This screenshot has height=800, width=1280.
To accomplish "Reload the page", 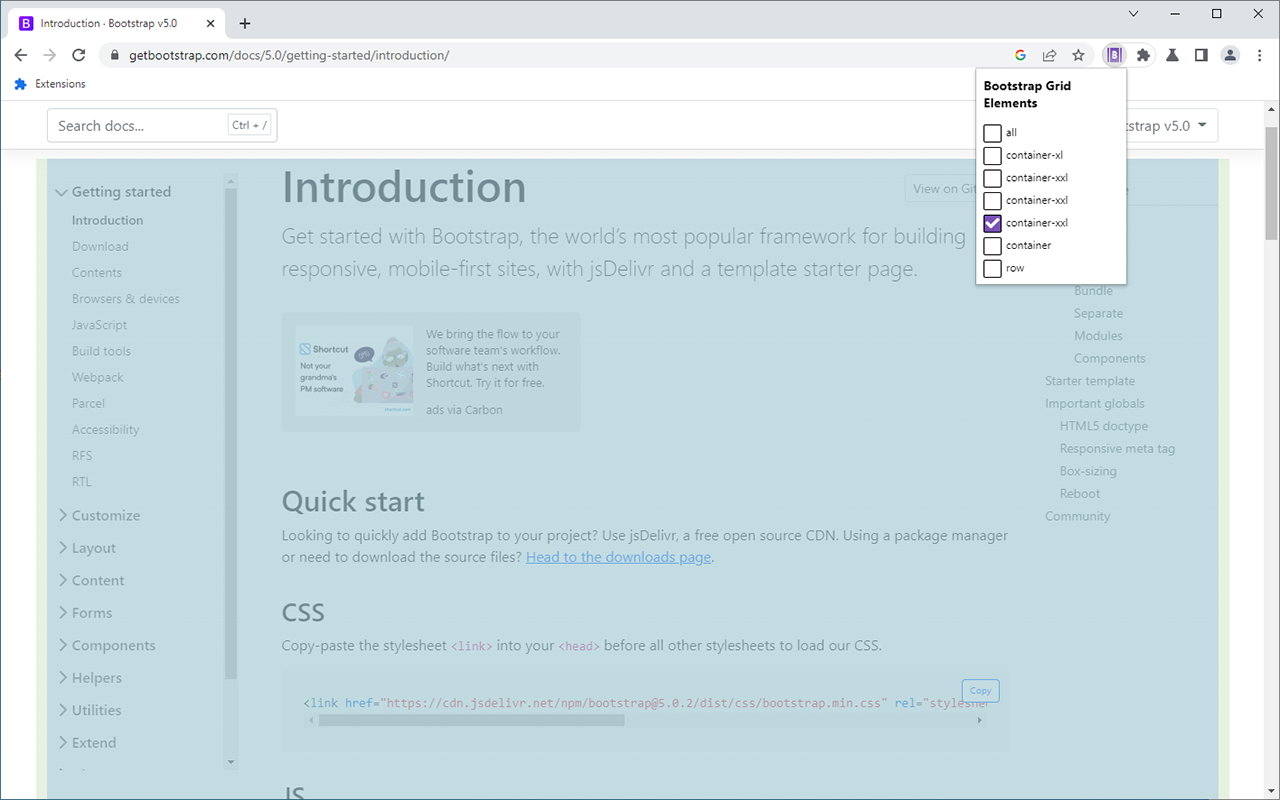I will coord(79,55).
